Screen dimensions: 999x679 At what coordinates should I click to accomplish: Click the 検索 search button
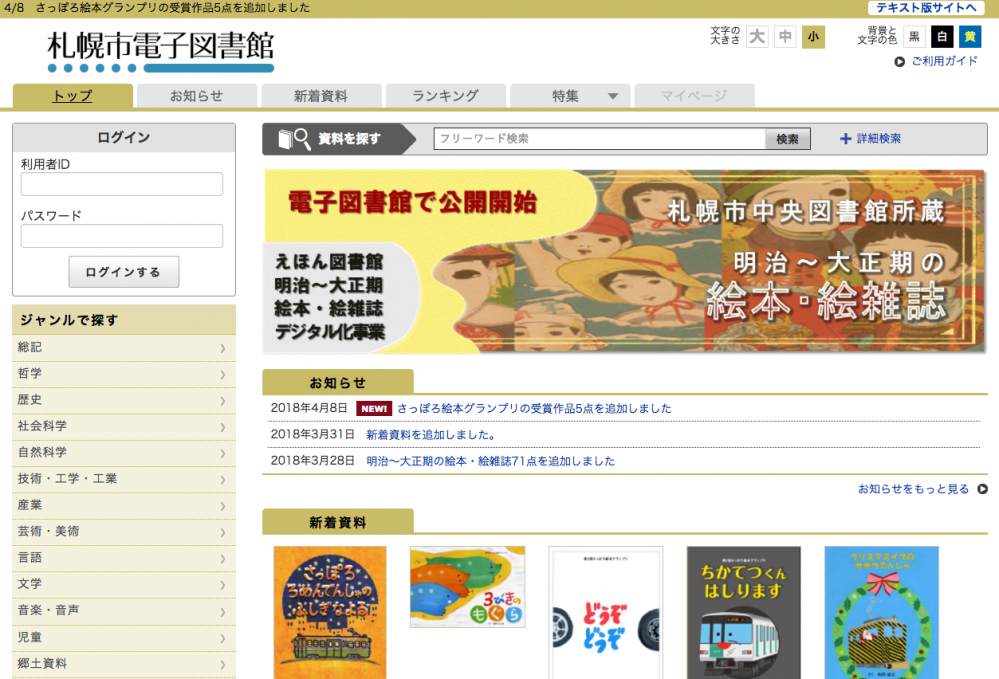[x=787, y=139]
